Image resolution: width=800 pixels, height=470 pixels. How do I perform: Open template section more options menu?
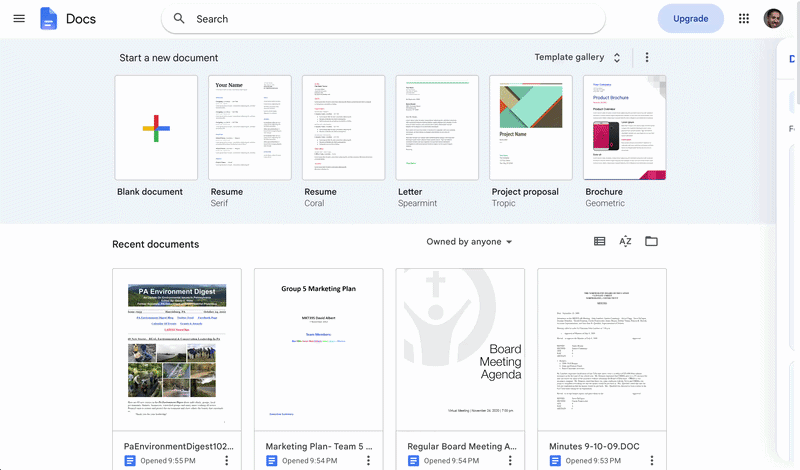pyautogui.click(x=647, y=57)
